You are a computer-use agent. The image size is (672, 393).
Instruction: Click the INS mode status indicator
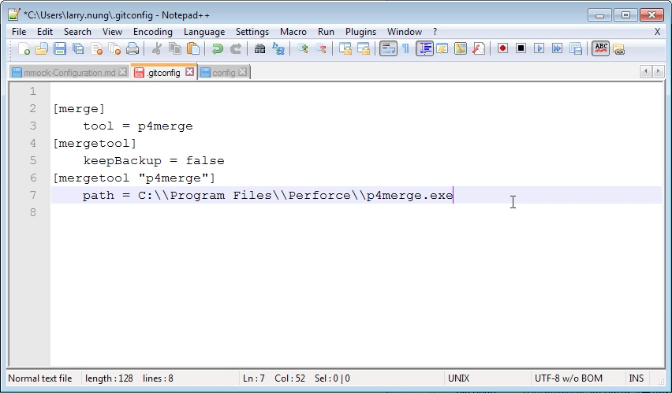(636, 378)
